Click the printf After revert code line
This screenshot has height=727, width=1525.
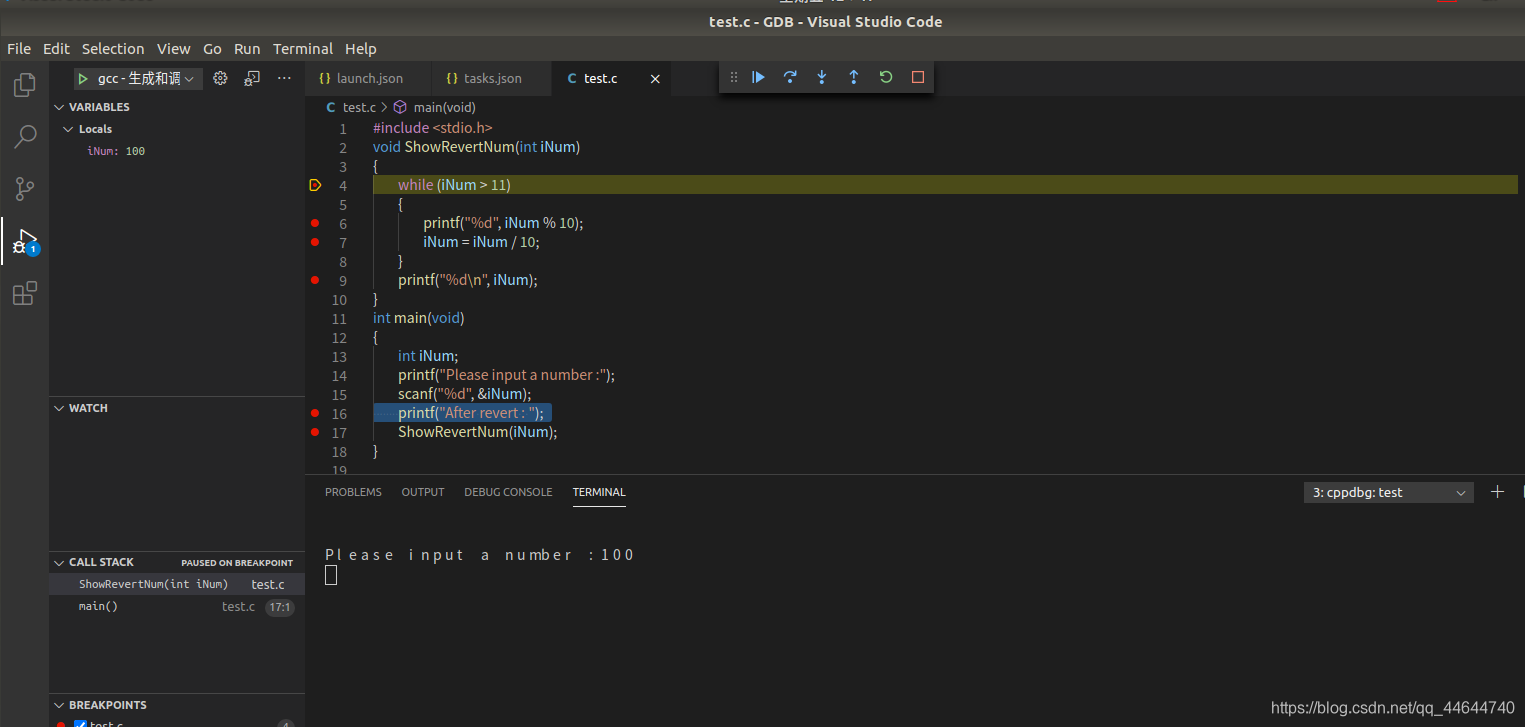click(x=470, y=413)
